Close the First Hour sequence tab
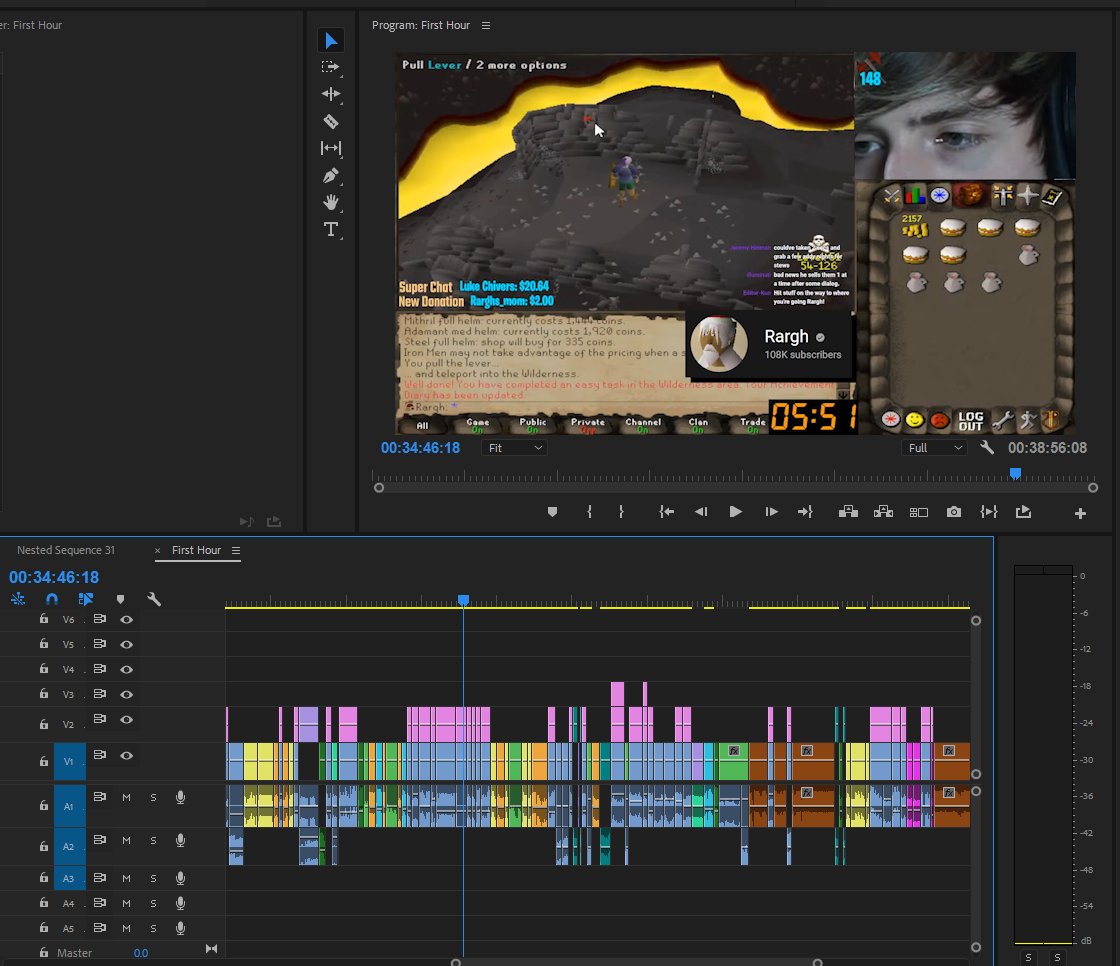 tap(157, 551)
